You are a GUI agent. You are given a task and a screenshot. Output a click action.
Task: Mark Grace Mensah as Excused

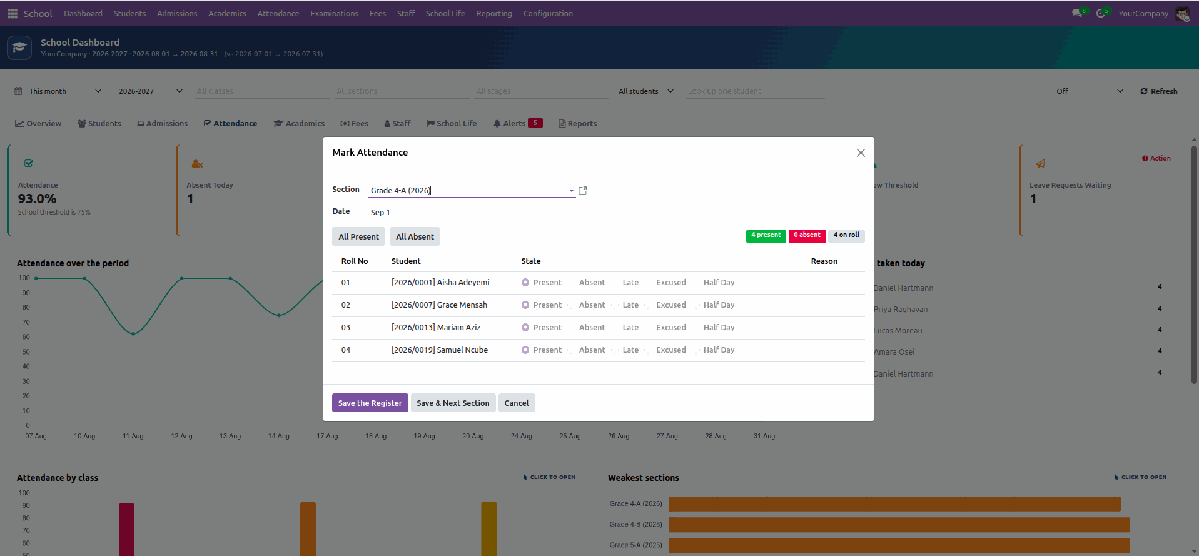[x=671, y=305]
